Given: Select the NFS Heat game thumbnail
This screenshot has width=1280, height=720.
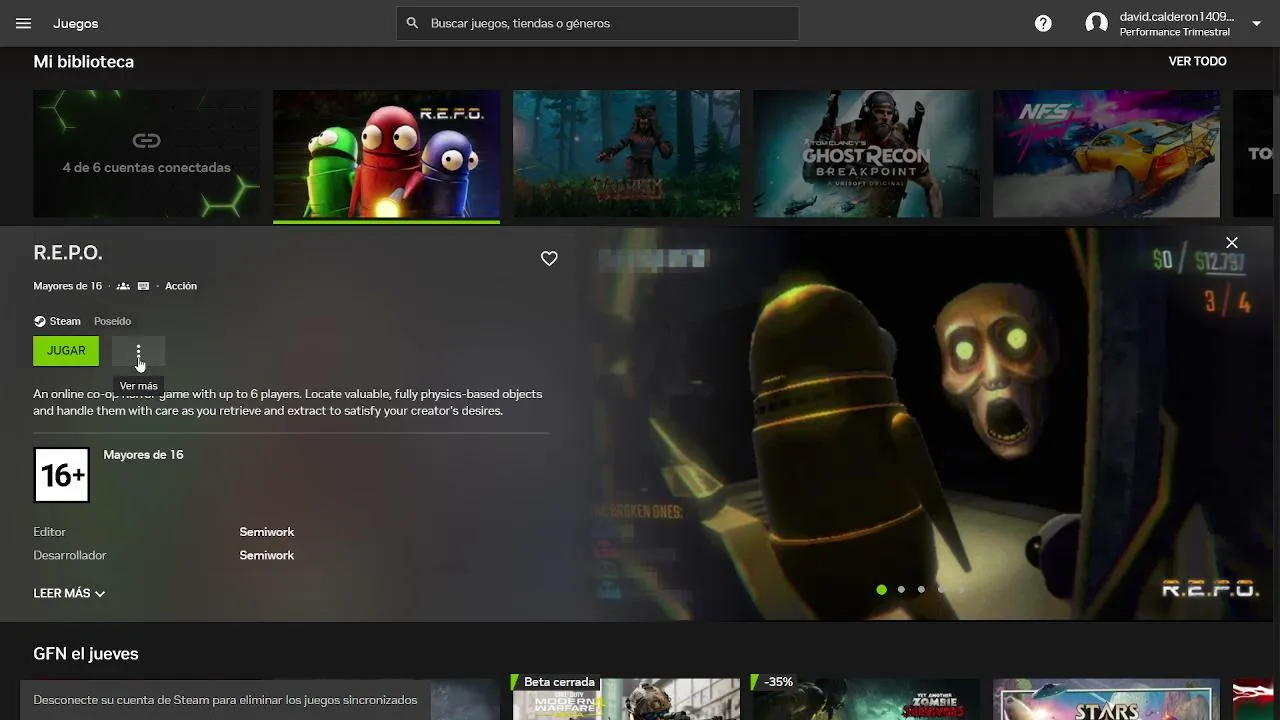Looking at the screenshot, I should (x=1106, y=154).
